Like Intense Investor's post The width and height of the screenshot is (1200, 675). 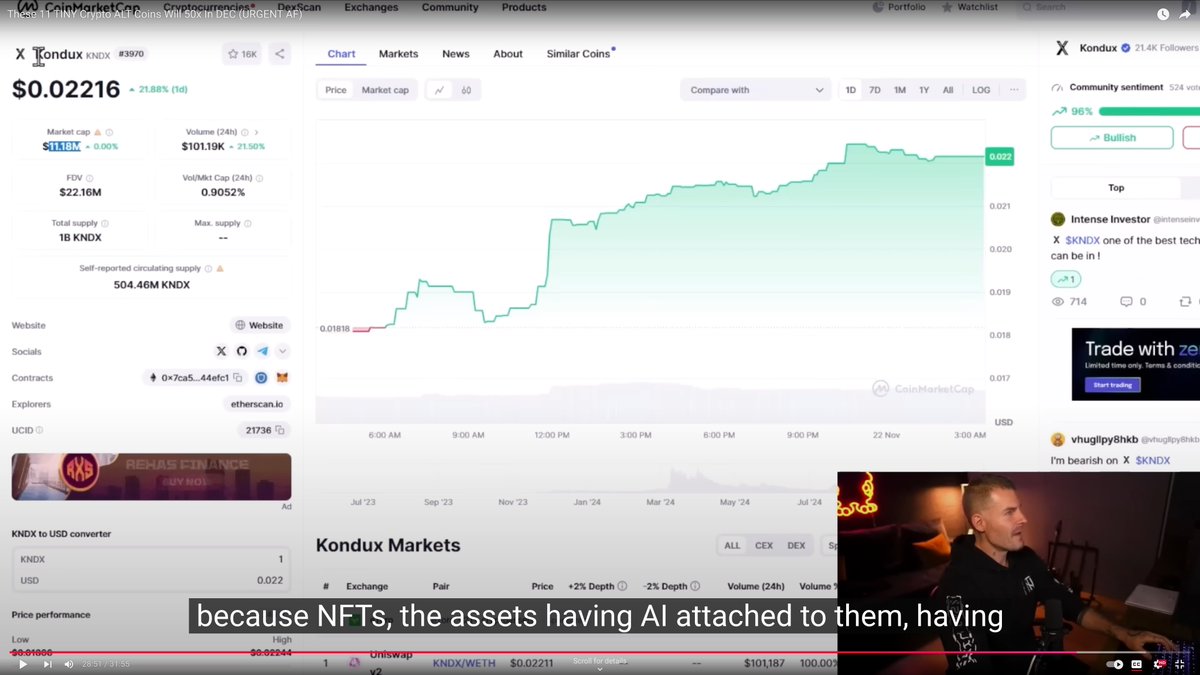click(1065, 279)
